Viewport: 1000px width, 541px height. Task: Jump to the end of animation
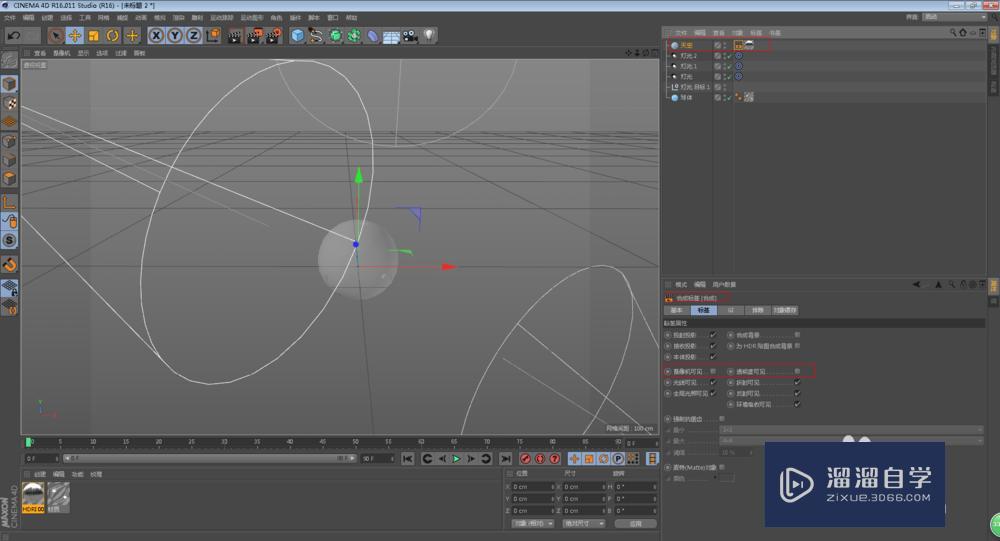[506, 459]
